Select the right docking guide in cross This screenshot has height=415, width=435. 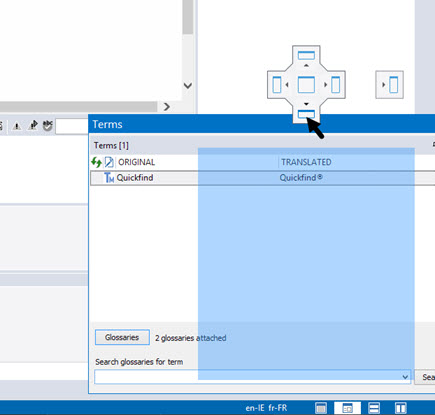[336, 85]
